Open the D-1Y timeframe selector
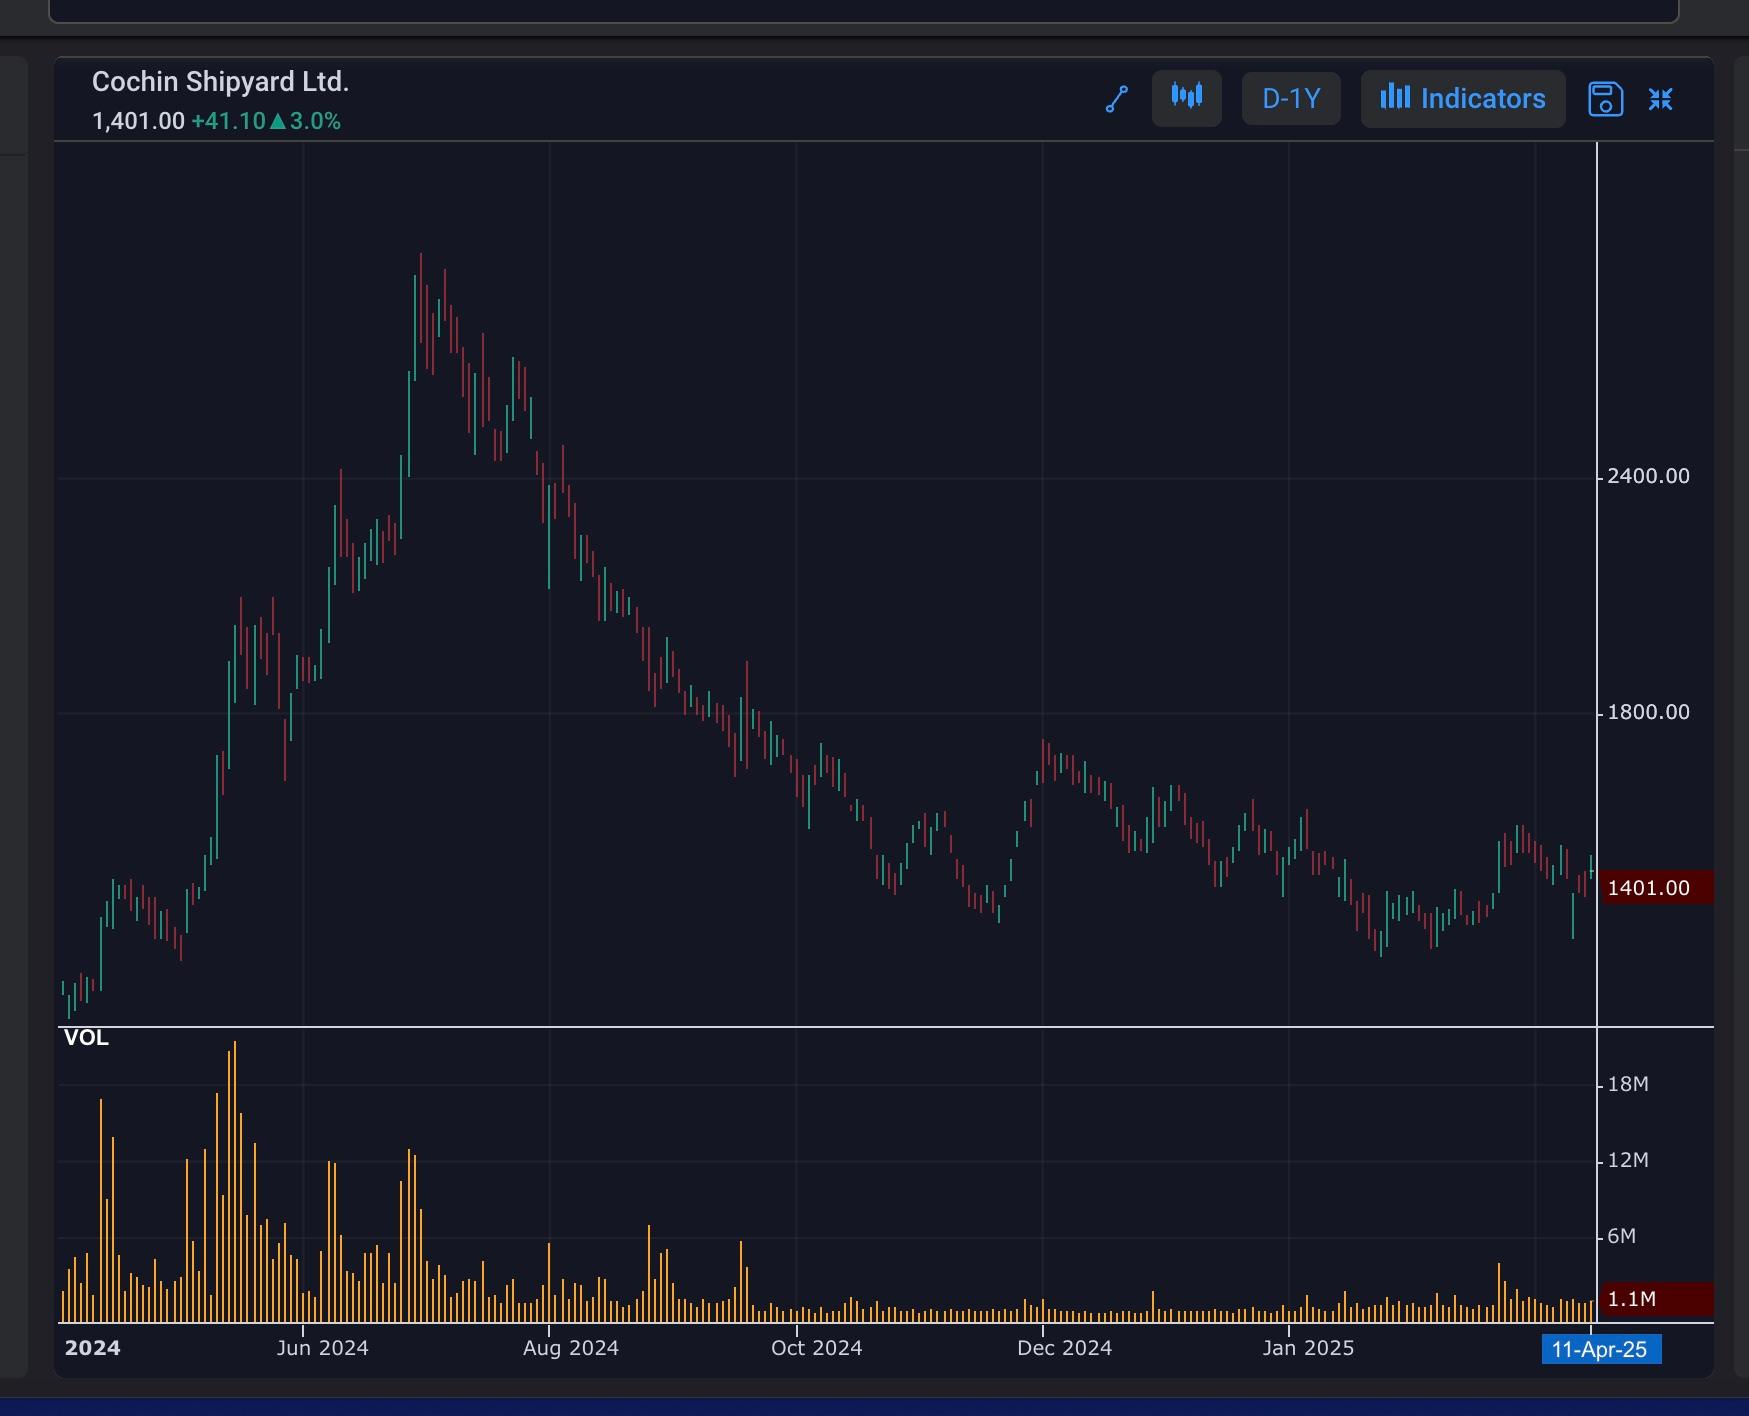The height and width of the screenshot is (1416, 1749). point(1291,98)
